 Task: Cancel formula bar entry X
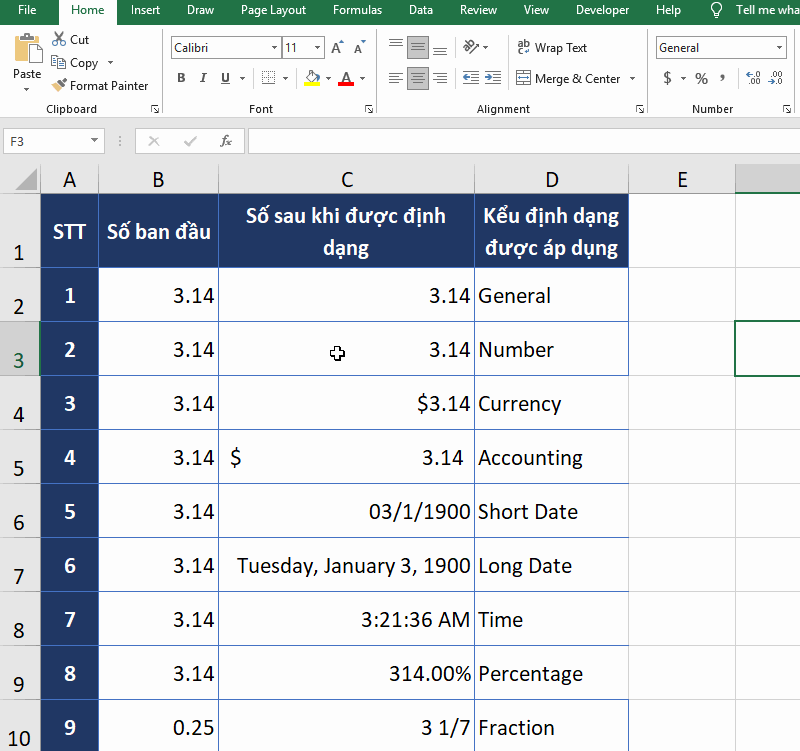154,141
